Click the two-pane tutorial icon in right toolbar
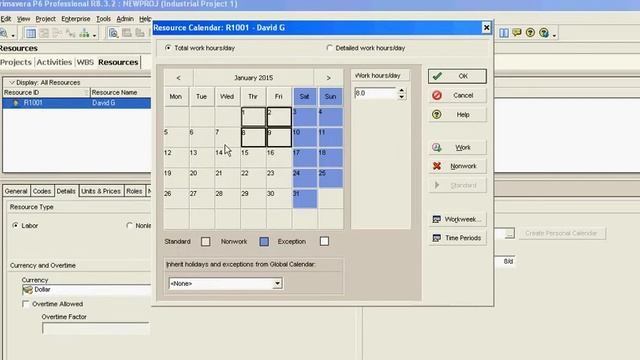Viewport: 640px width, 360px height. (504, 33)
